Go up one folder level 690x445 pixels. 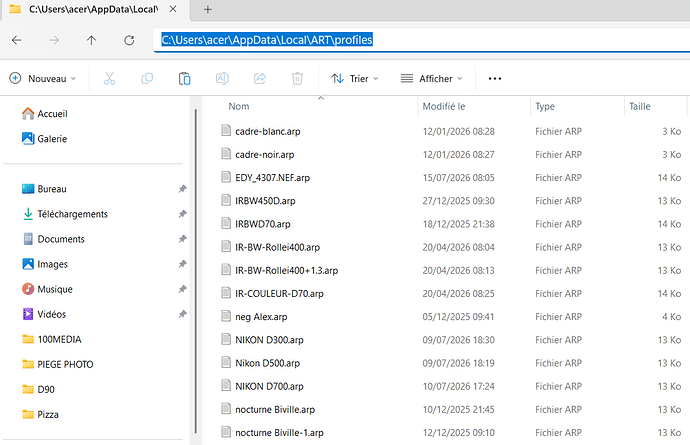coord(91,40)
